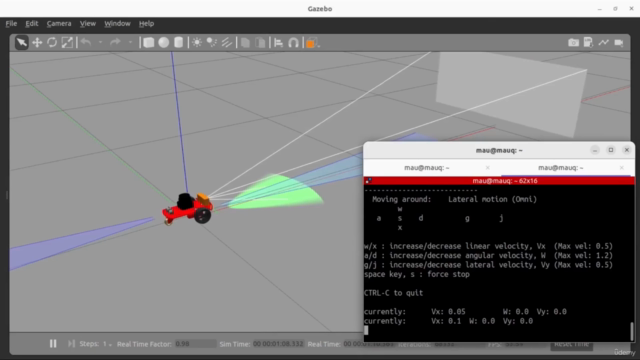
Task: Click 'space key, s : force stop' line
Action: 417,274
